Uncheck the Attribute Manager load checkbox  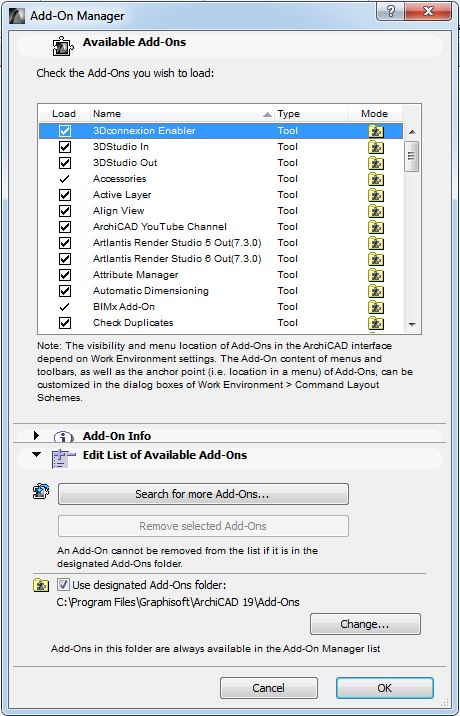pyautogui.click(x=65, y=275)
